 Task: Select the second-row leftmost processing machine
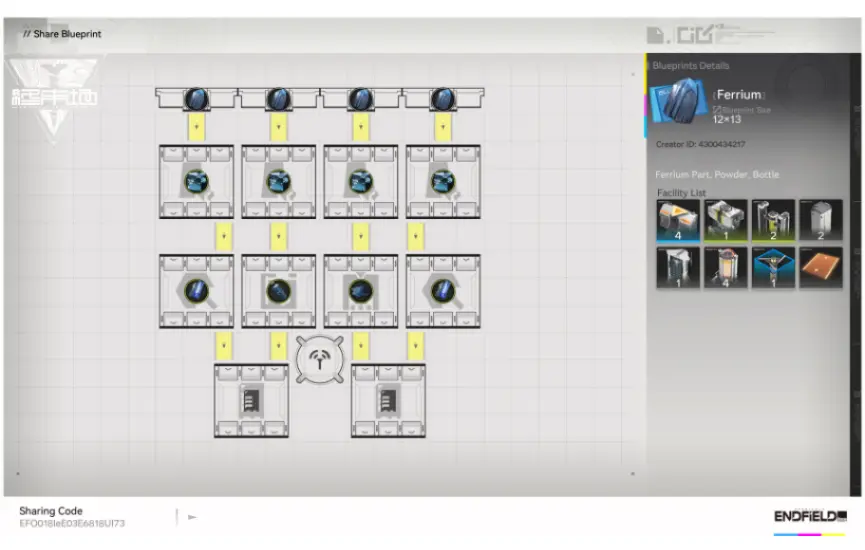tap(196, 181)
